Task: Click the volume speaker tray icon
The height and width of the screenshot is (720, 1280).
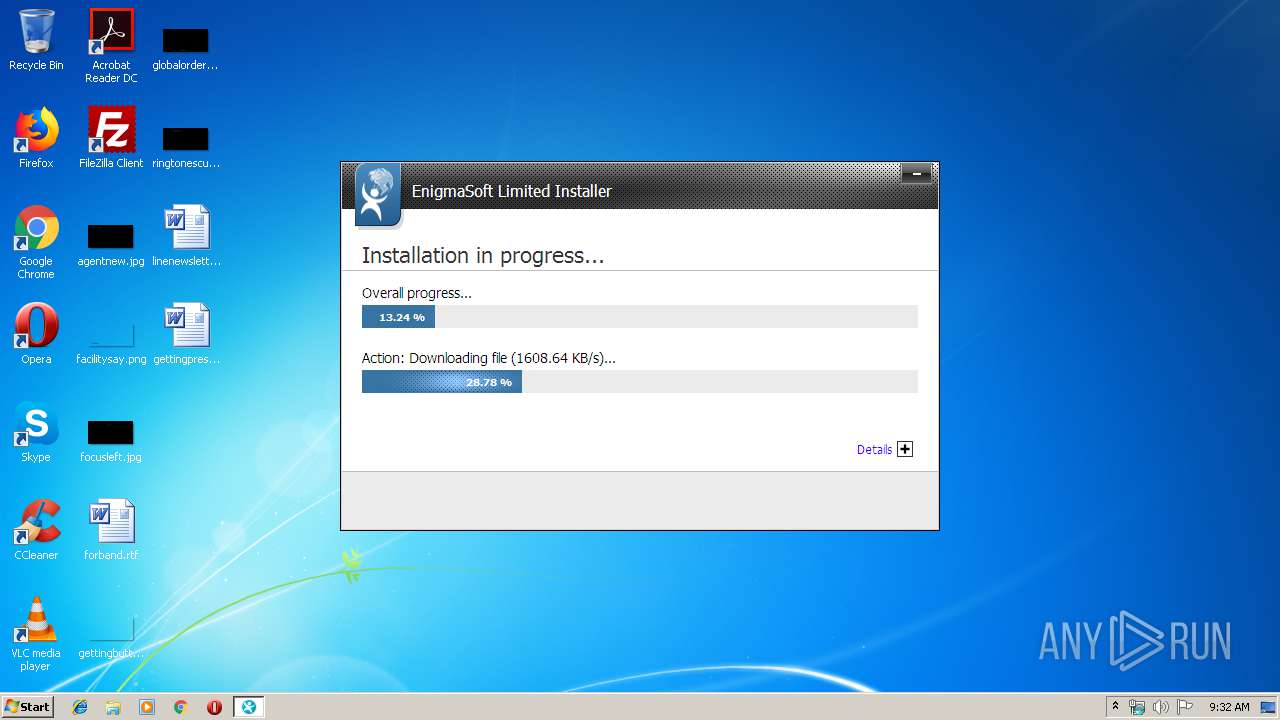Action: [1160, 707]
